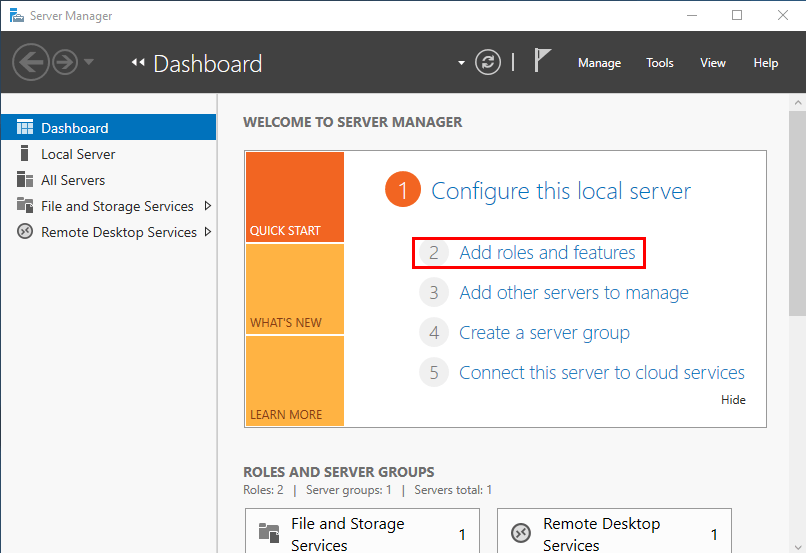Open File and Storage Services navigation item

click(108, 206)
